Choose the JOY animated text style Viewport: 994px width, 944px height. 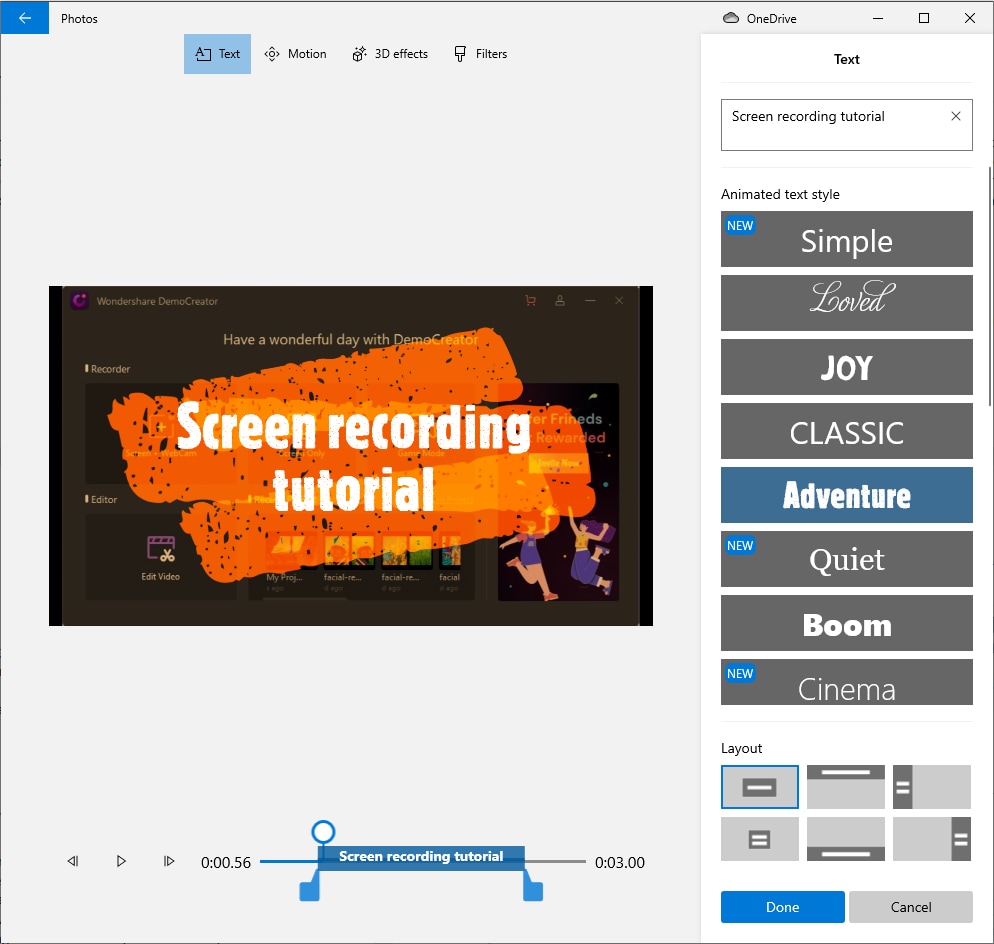(x=846, y=367)
